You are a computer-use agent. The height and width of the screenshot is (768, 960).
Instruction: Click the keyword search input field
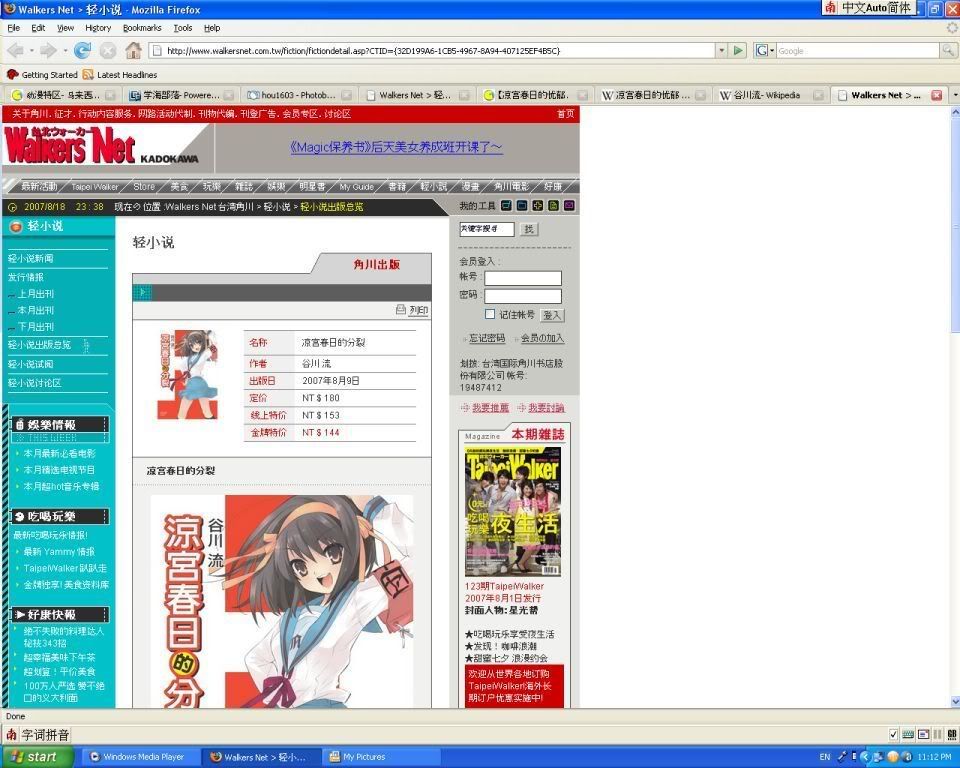487,229
